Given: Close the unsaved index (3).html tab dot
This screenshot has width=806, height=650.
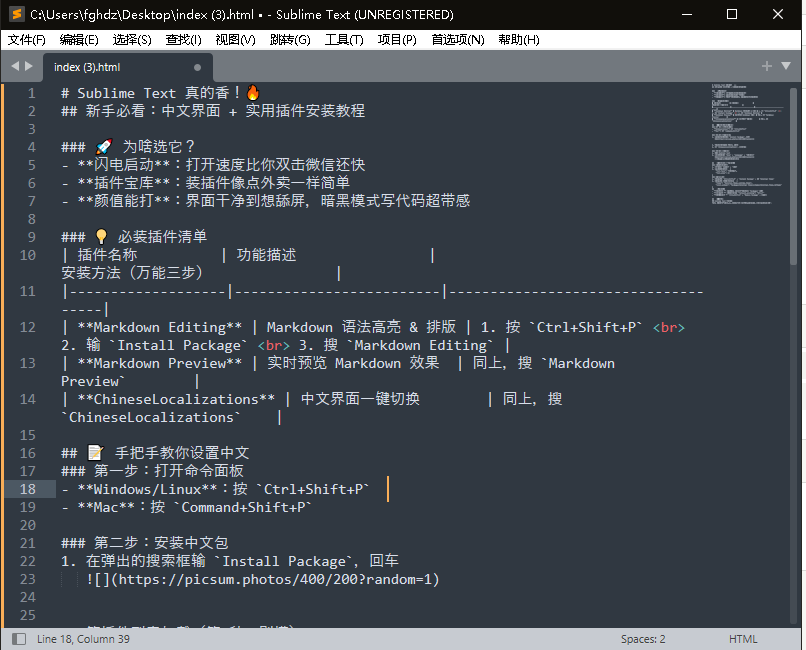Looking at the screenshot, I should tap(197, 67).
